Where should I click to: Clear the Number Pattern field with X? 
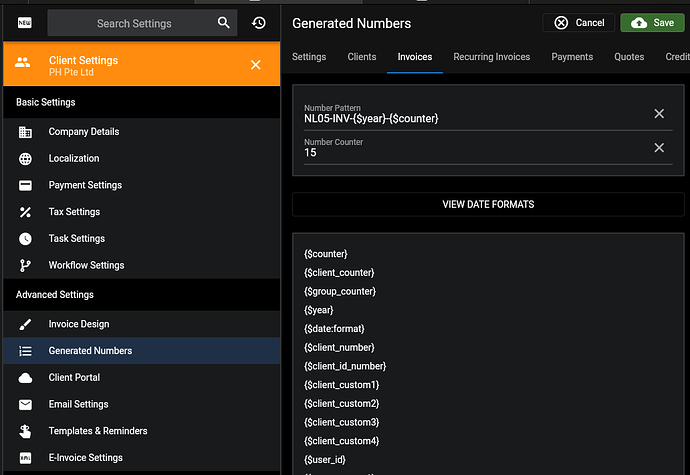(659, 114)
